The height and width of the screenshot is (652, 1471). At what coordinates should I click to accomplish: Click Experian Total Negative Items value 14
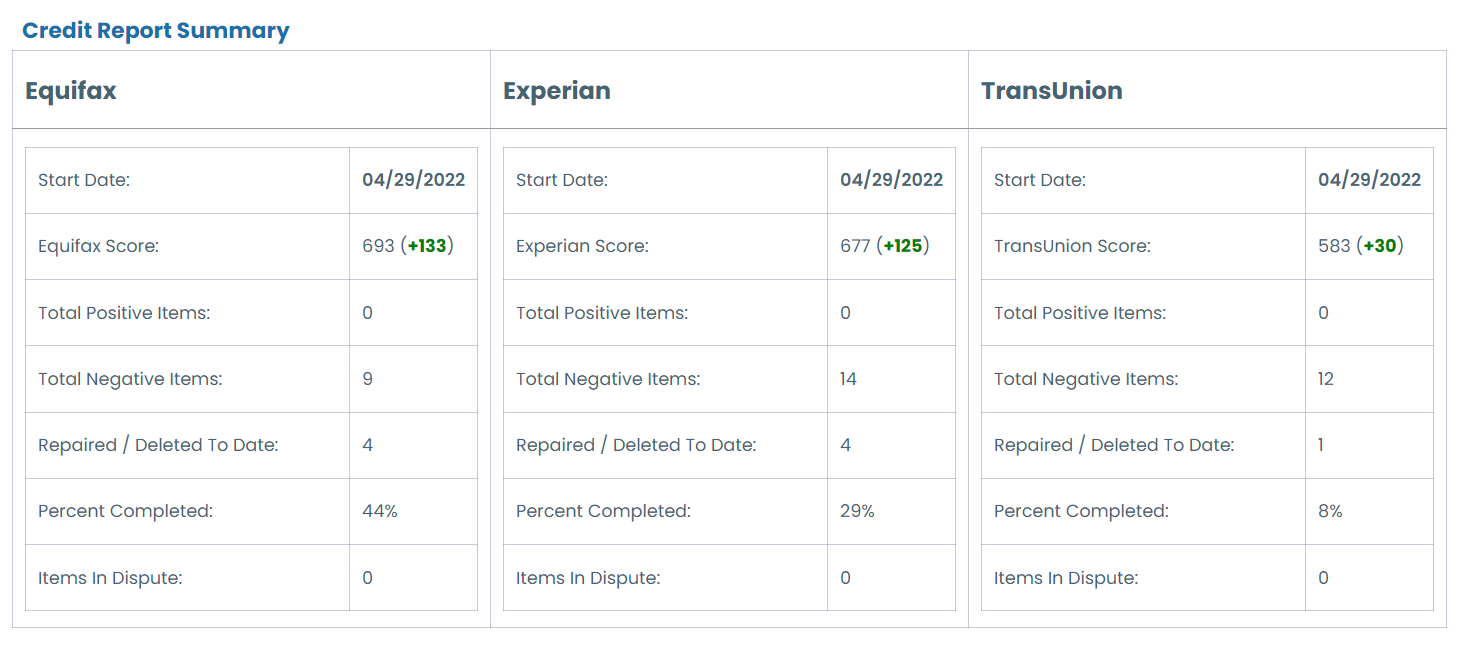(x=849, y=379)
